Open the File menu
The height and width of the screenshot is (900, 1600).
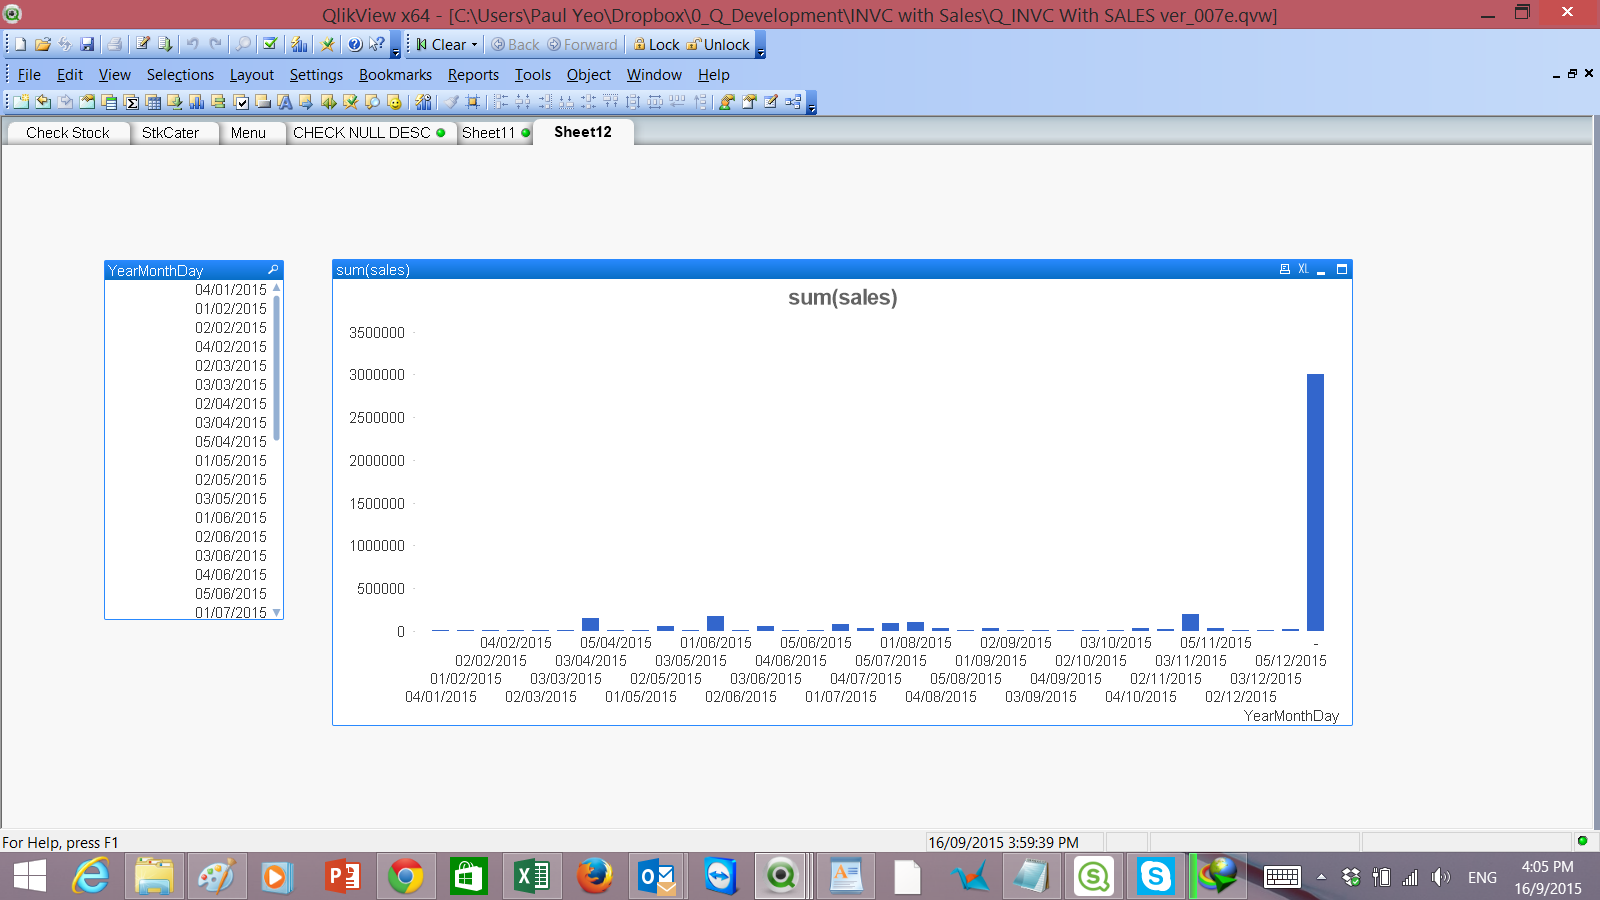[x=29, y=75]
